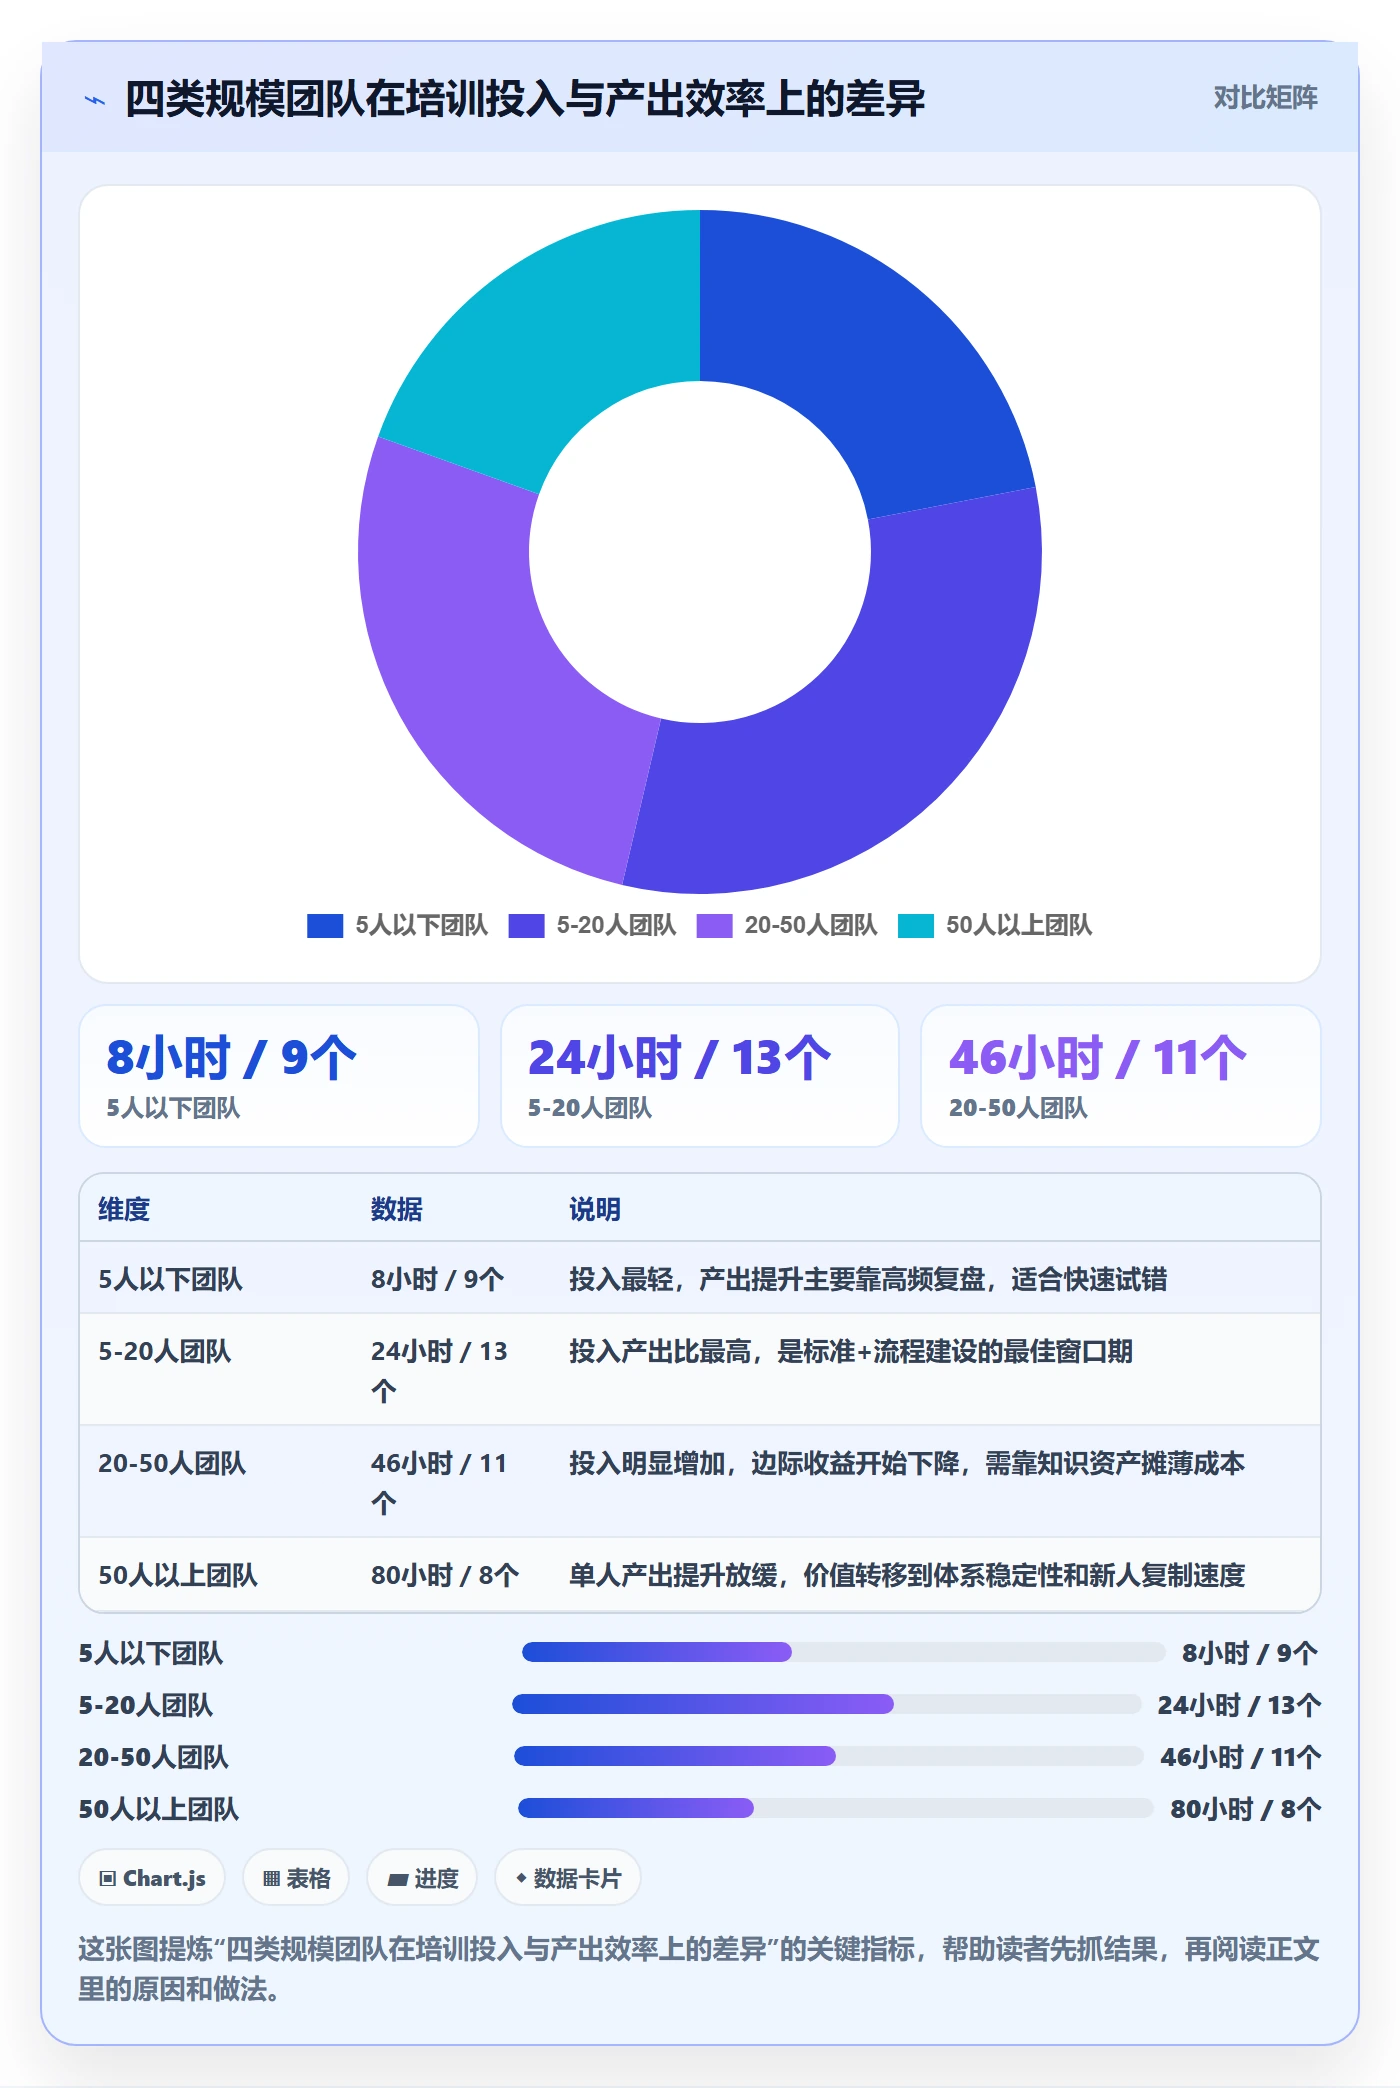The height and width of the screenshot is (2088, 1400).
Task: Select table cell 20-50人团队
Action: (171, 1463)
